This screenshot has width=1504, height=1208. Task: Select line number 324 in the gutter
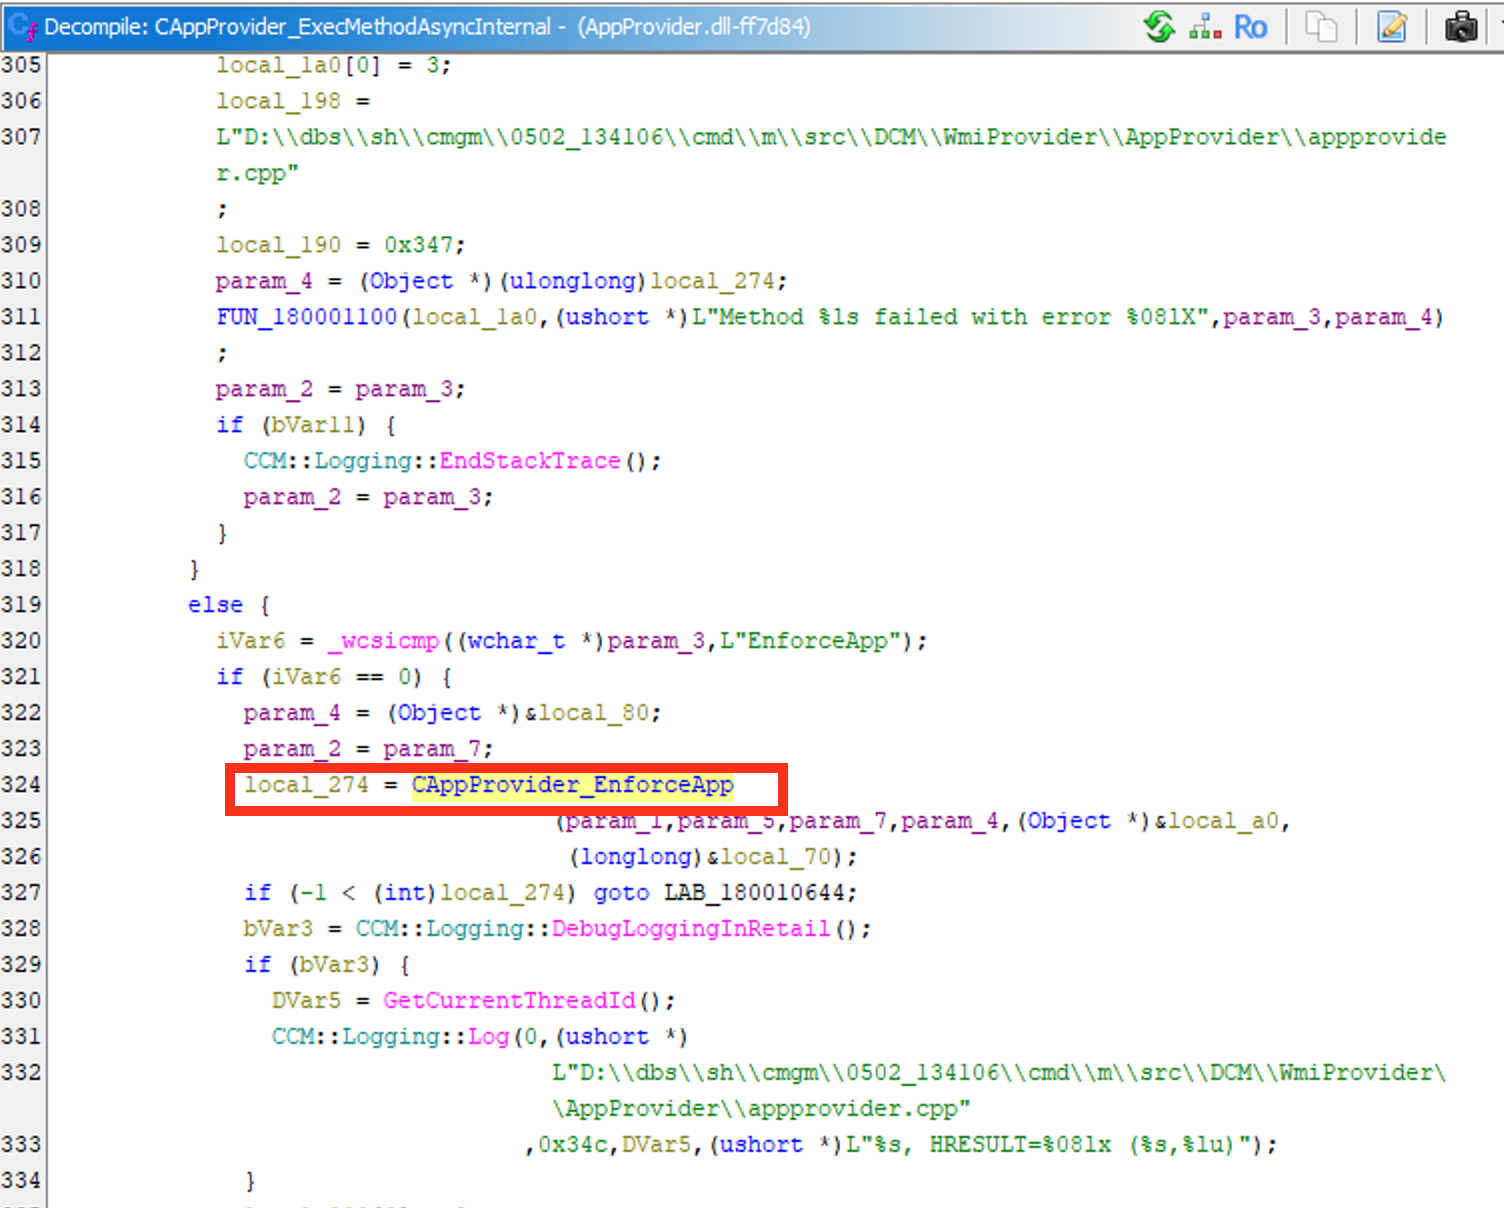tap(21, 785)
